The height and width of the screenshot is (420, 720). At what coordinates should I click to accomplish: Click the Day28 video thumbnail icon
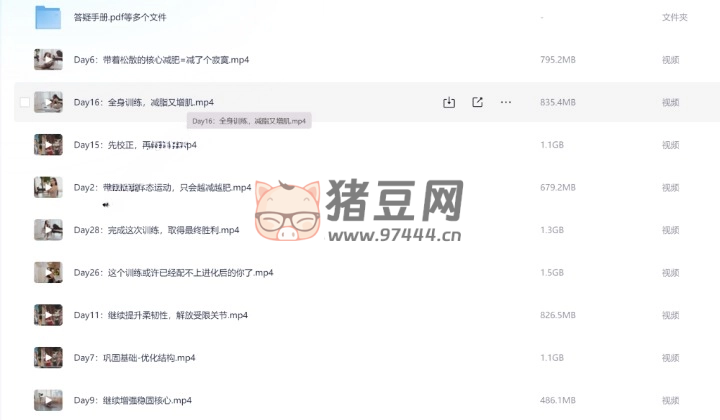pos(48,230)
